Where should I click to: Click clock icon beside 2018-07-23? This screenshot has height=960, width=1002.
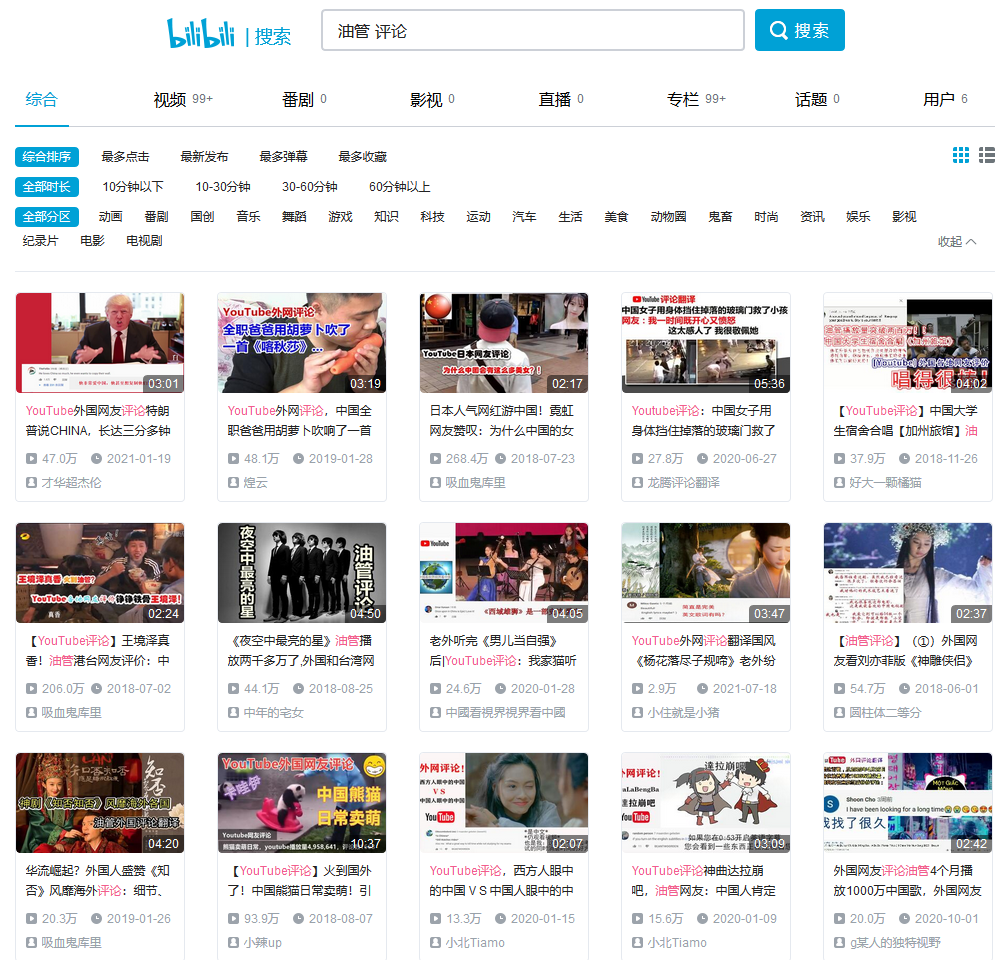[x=500, y=458]
